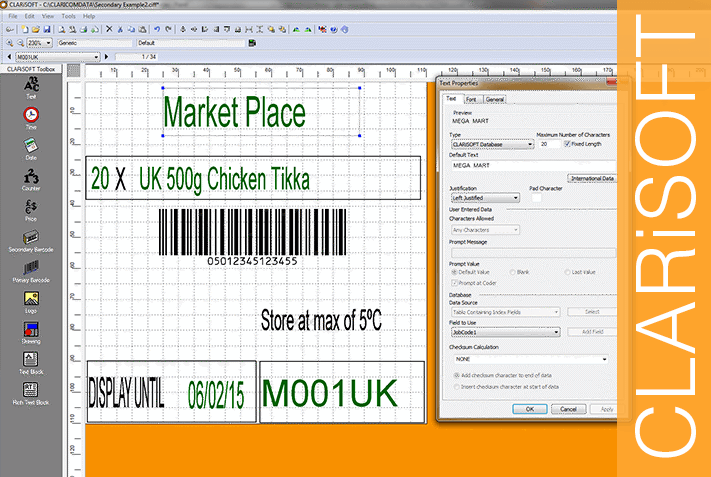
Task: Toggle the Prompt at Coder checkbox
Action: (x=454, y=282)
